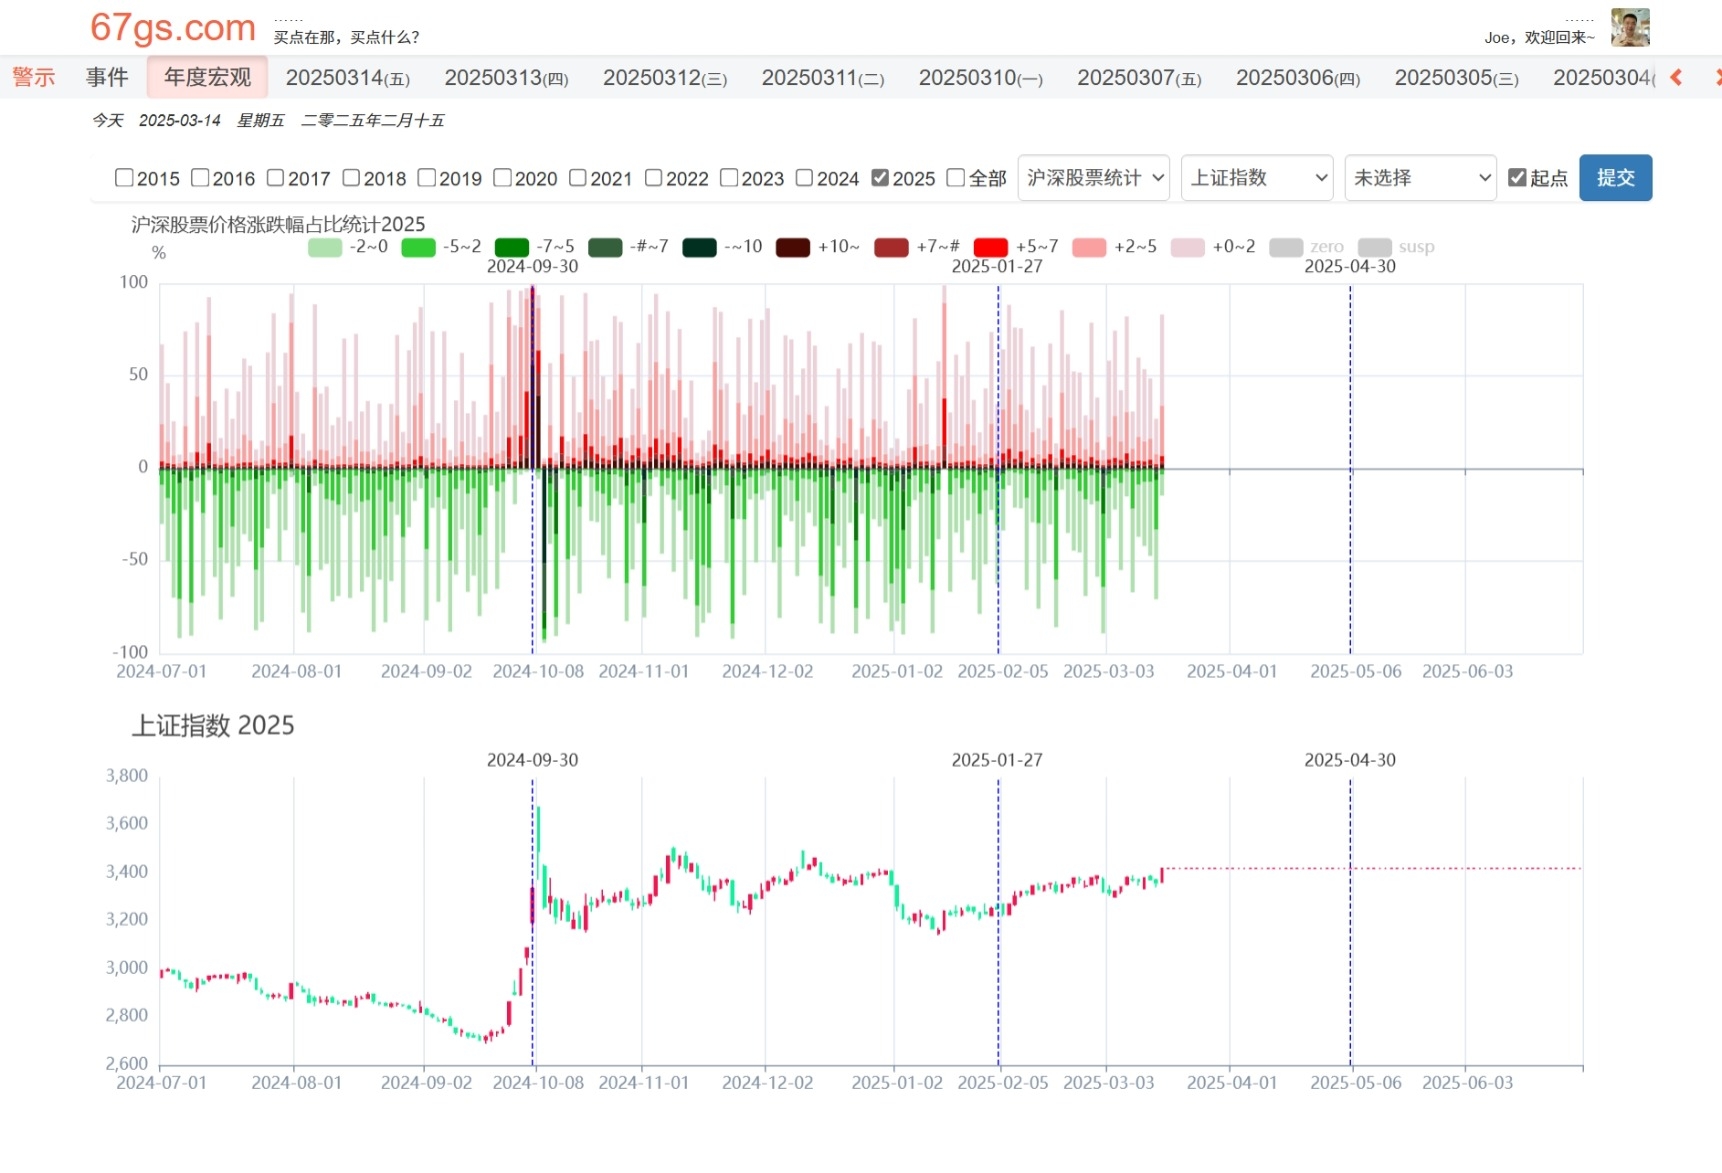Image resolution: width=1722 pixels, height=1173 pixels.
Task: Open Joe's profile avatar picture
Action: (x=1630, y=27)
